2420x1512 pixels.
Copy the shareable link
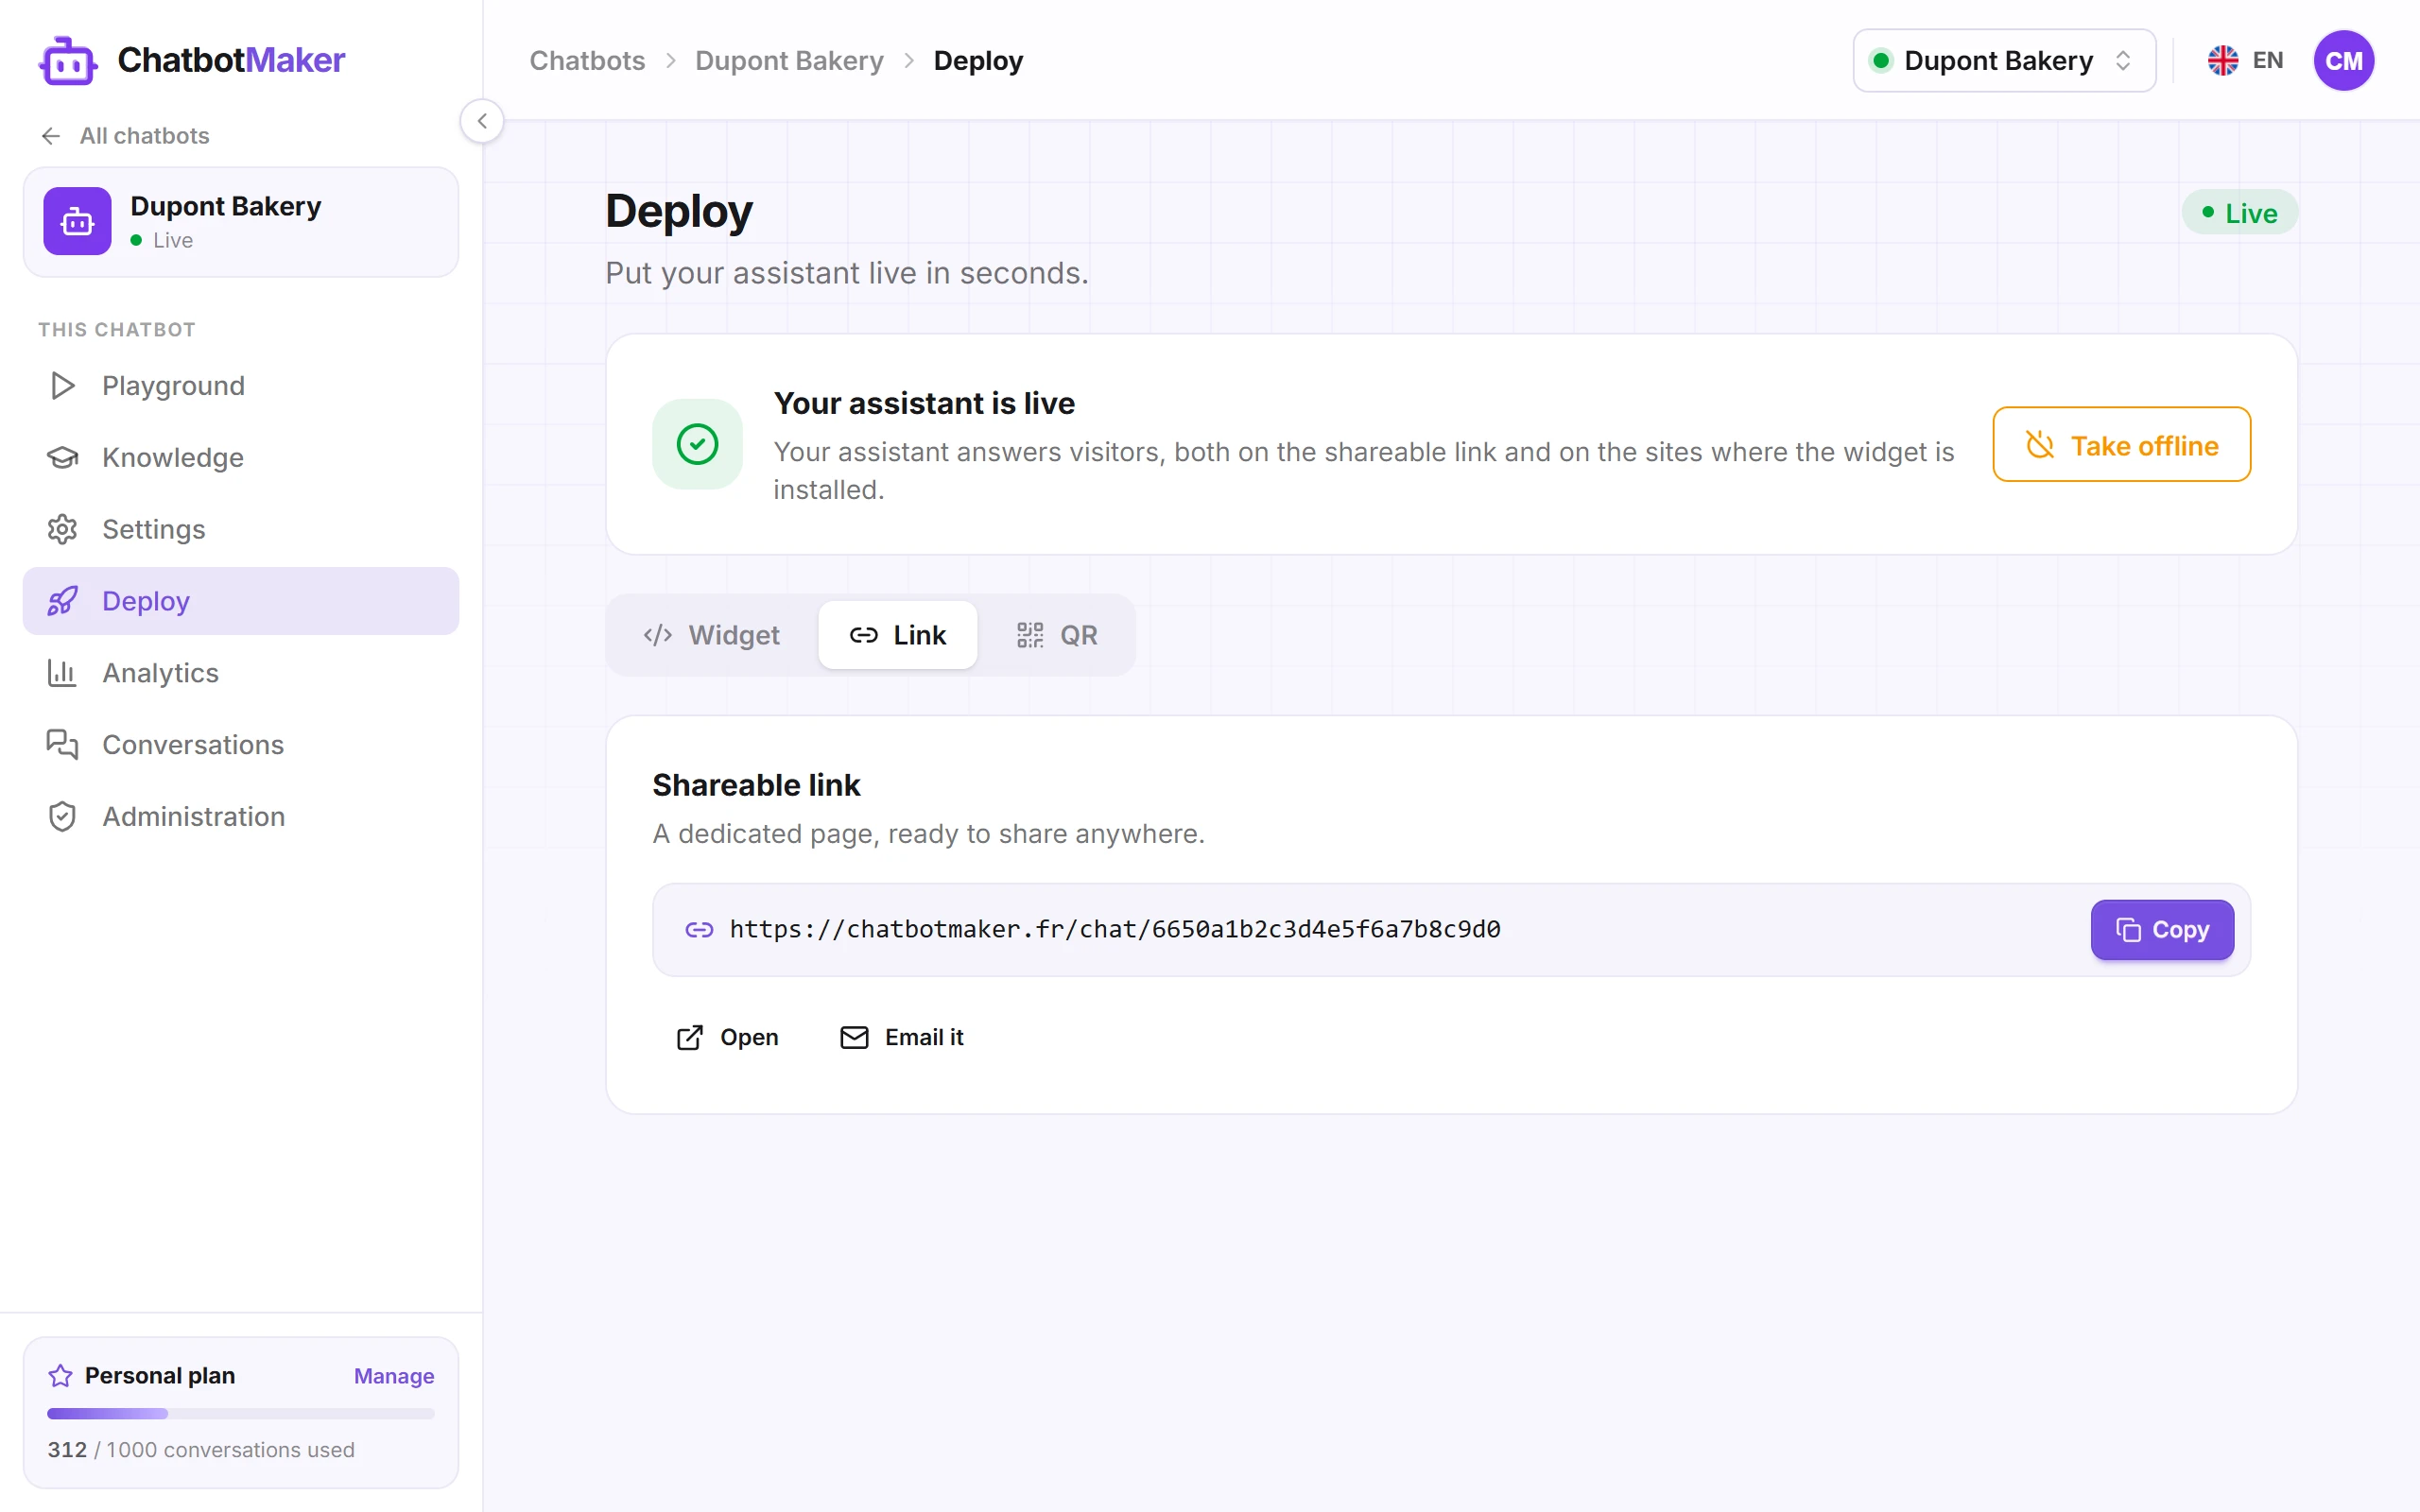click(2162, 930)
